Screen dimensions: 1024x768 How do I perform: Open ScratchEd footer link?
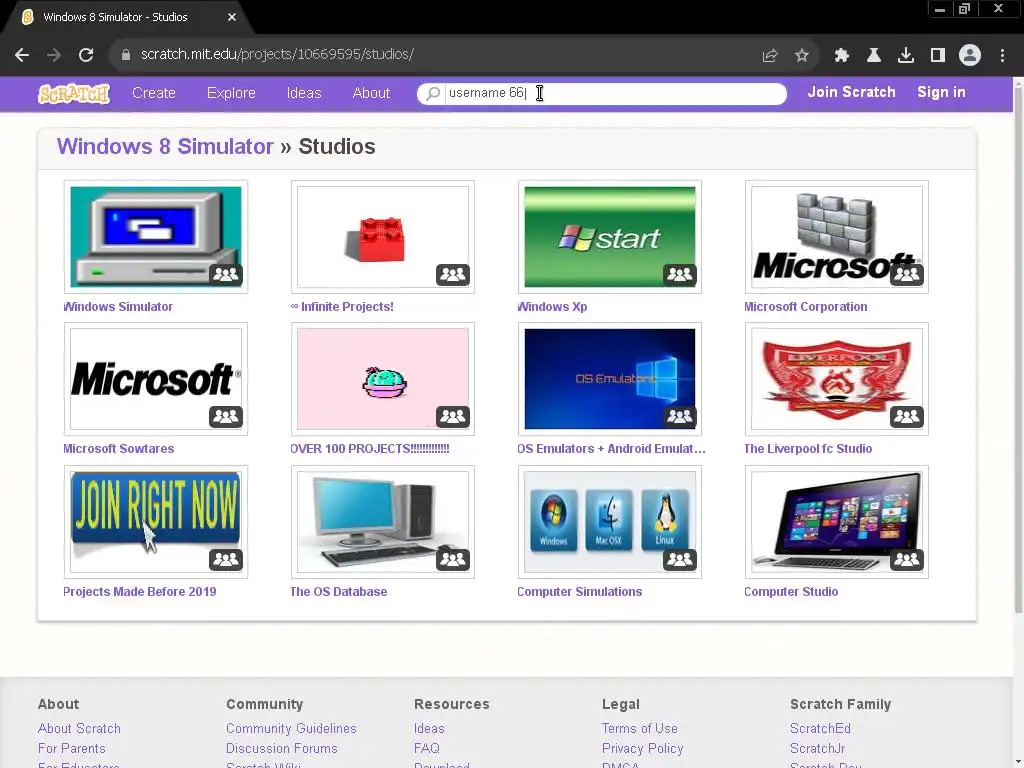tap(820, 728)
